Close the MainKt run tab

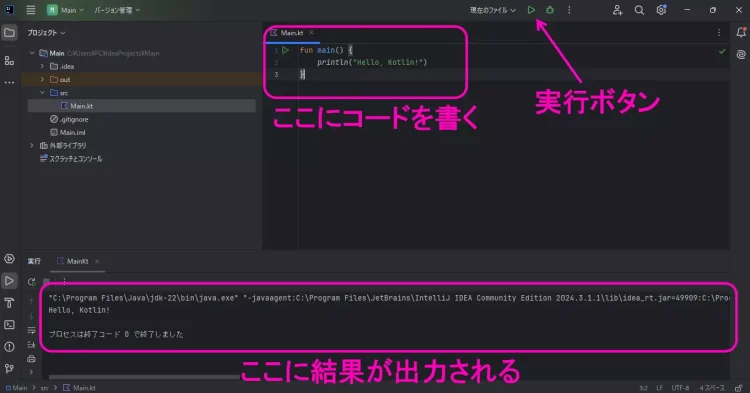click(97, 262)
